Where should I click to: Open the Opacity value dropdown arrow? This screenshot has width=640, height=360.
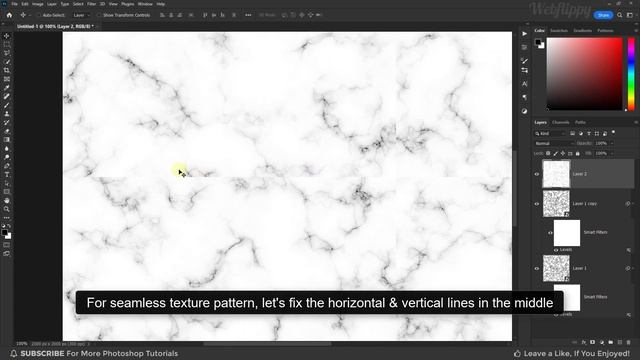click(612, 143)
